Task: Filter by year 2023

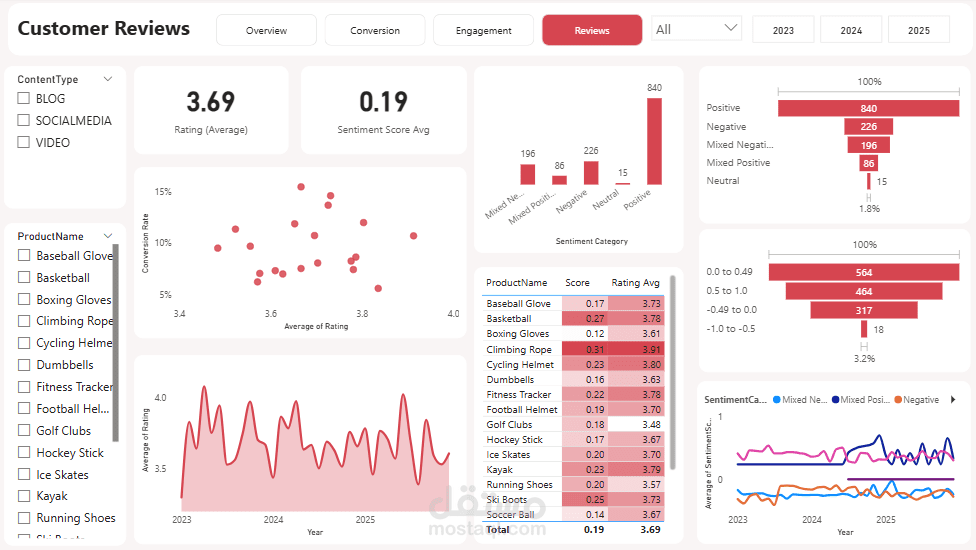Action: pos(783,30)
